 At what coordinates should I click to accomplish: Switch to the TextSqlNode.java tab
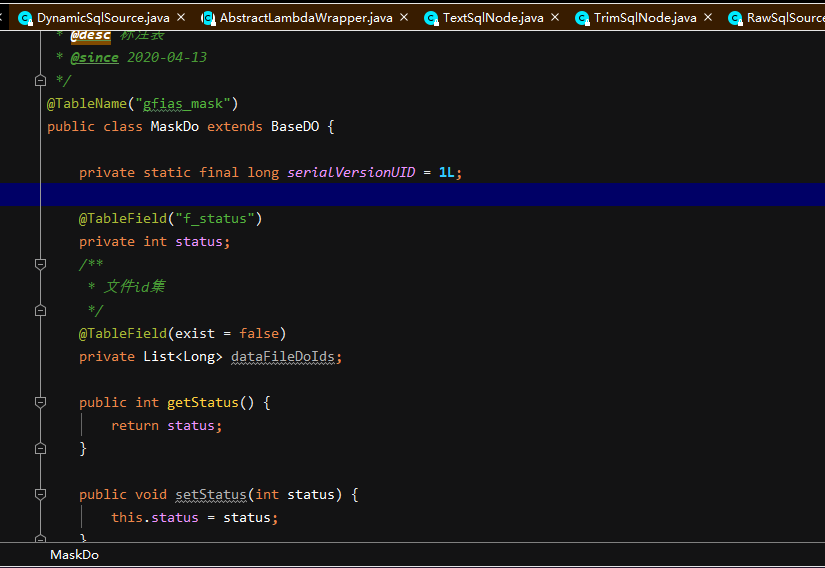tap(492, 18)
